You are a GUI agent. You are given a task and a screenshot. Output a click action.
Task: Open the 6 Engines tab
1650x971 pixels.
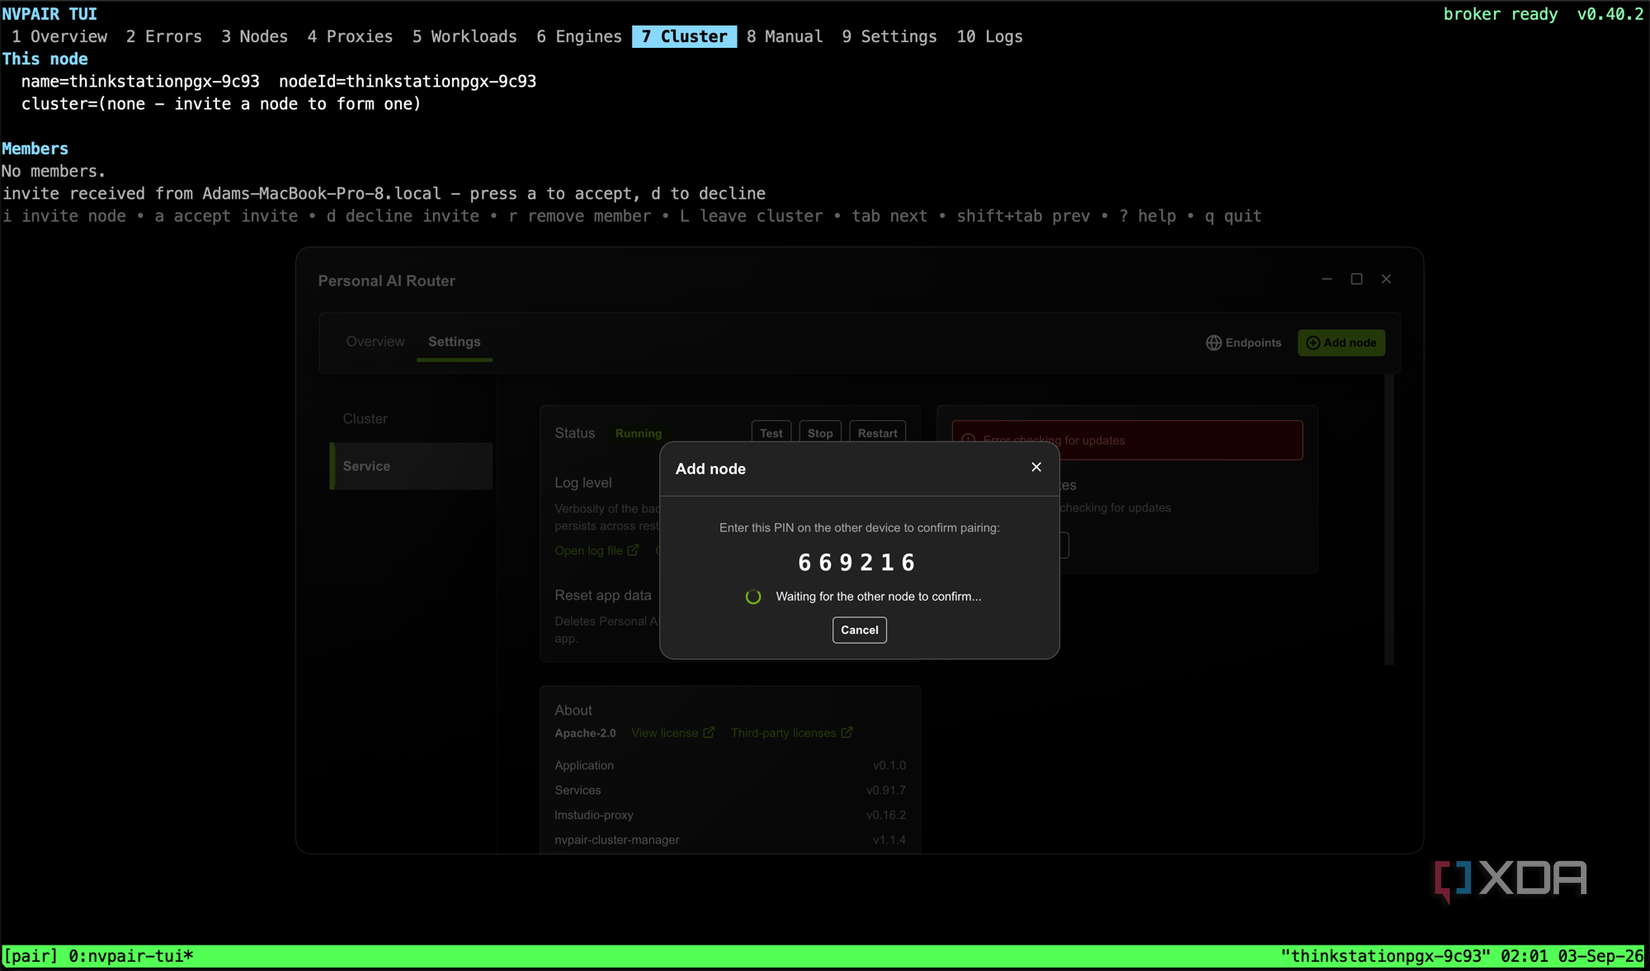tap(579, 37)
